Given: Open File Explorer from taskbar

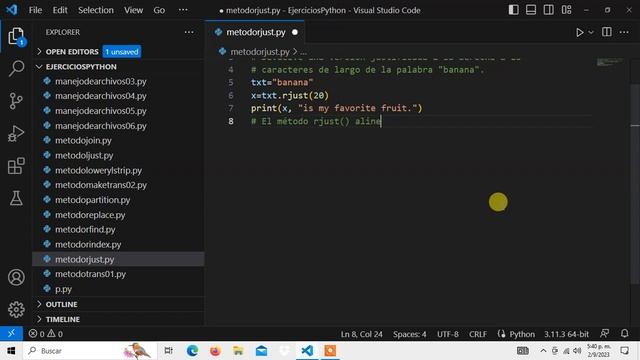Looking at the screenshot, I should tap(238, 351).
